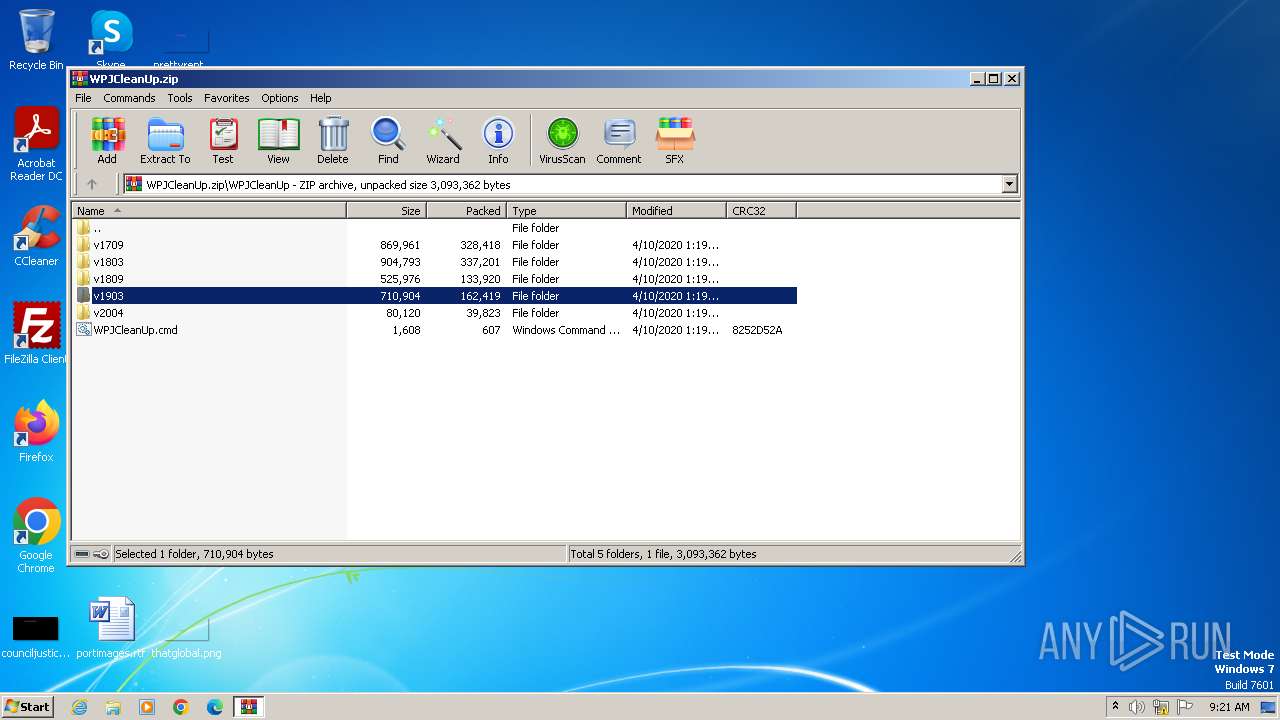Sort by Type column header
Viewport: 1280px width, 720px height.
tap(567, 211)
